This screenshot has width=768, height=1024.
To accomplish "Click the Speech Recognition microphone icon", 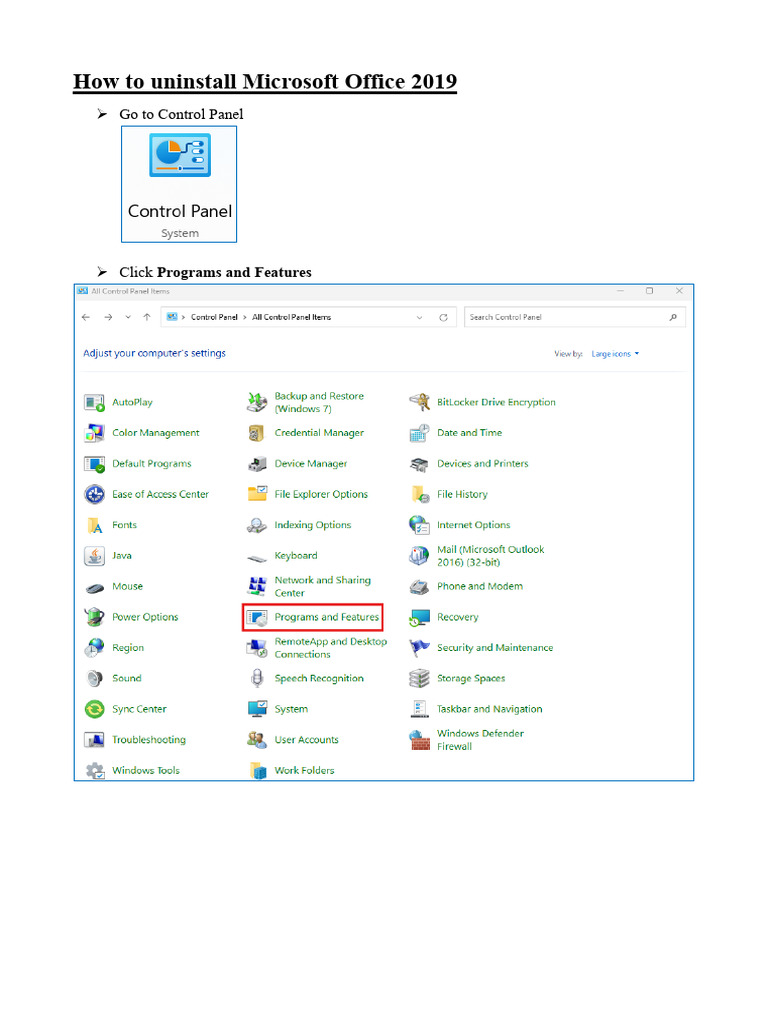I will coord(257,679).
